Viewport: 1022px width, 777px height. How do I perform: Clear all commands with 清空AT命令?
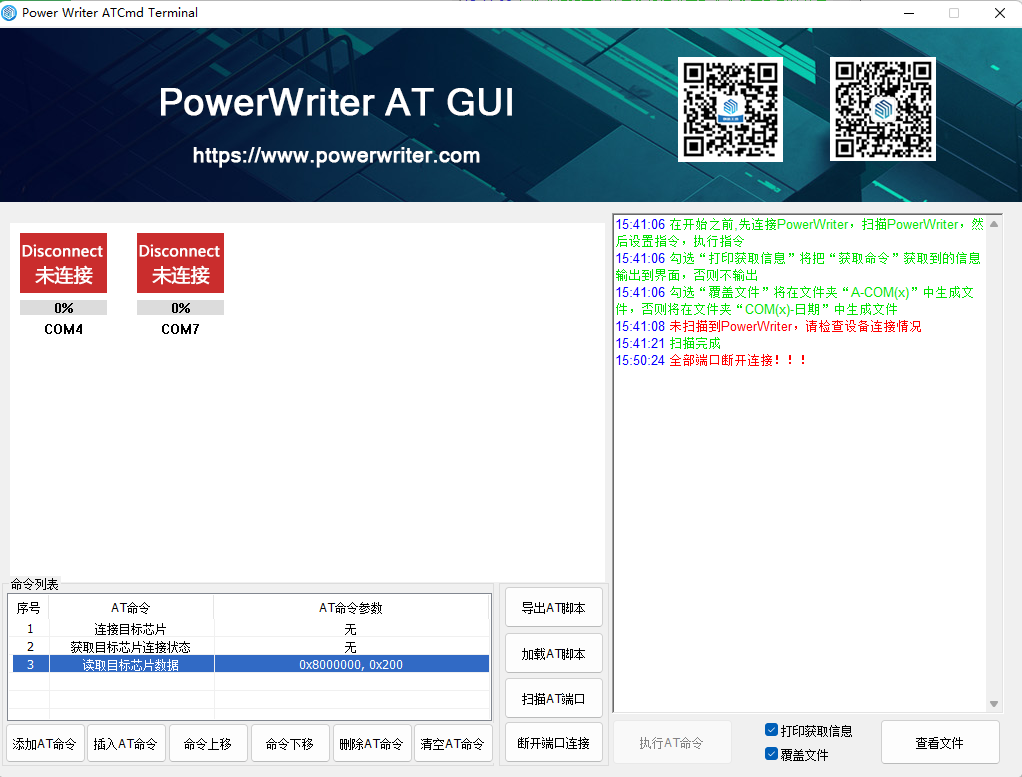pos(453,743)
